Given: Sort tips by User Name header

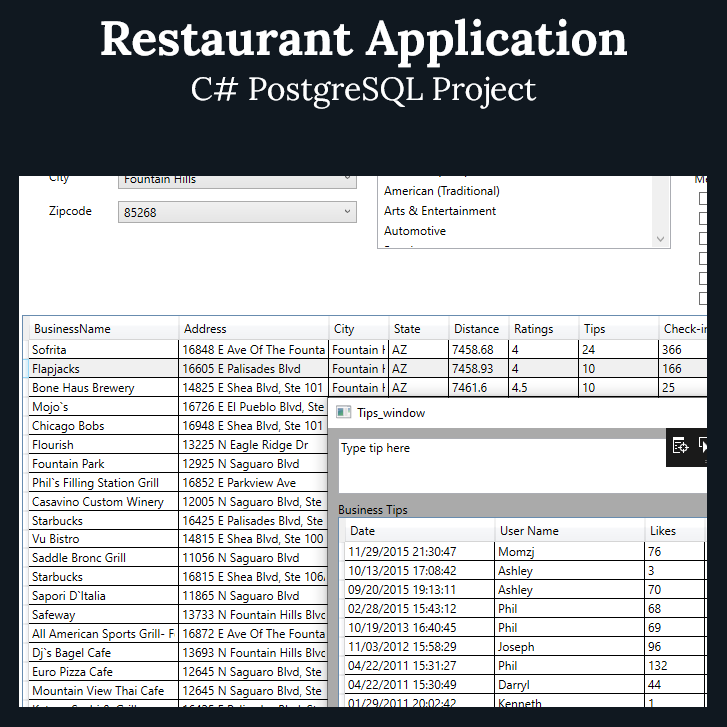Looking at the screenshot, I should pos(570,530).
